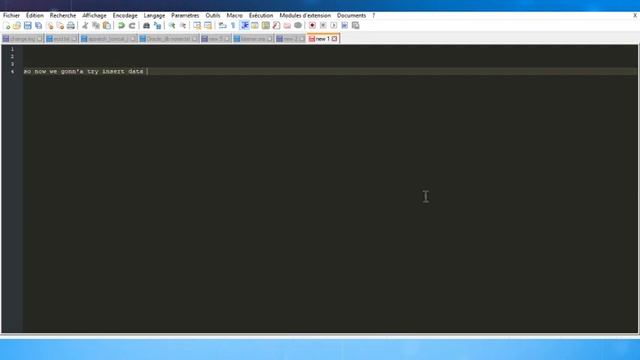Open the Édition menu

click(35, 16)
